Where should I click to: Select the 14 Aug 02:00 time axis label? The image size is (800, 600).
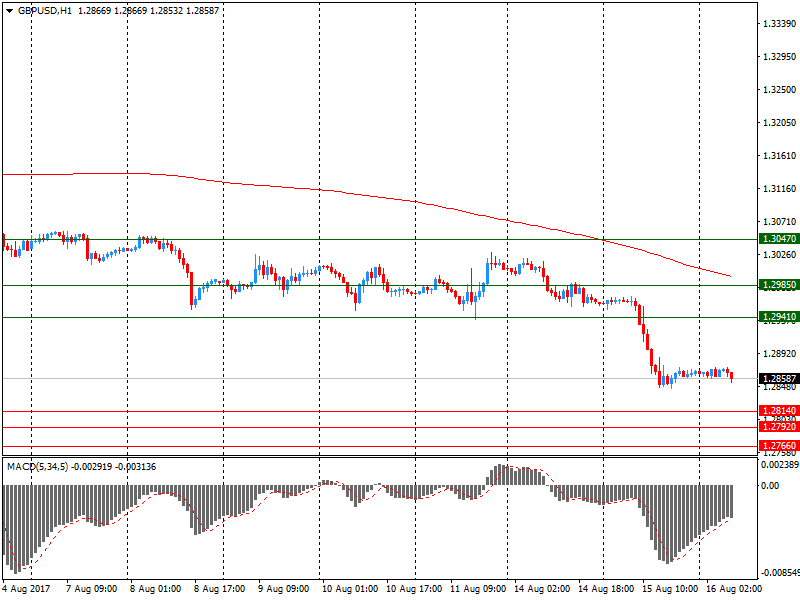pyautogui.click(x=542, y=589)
